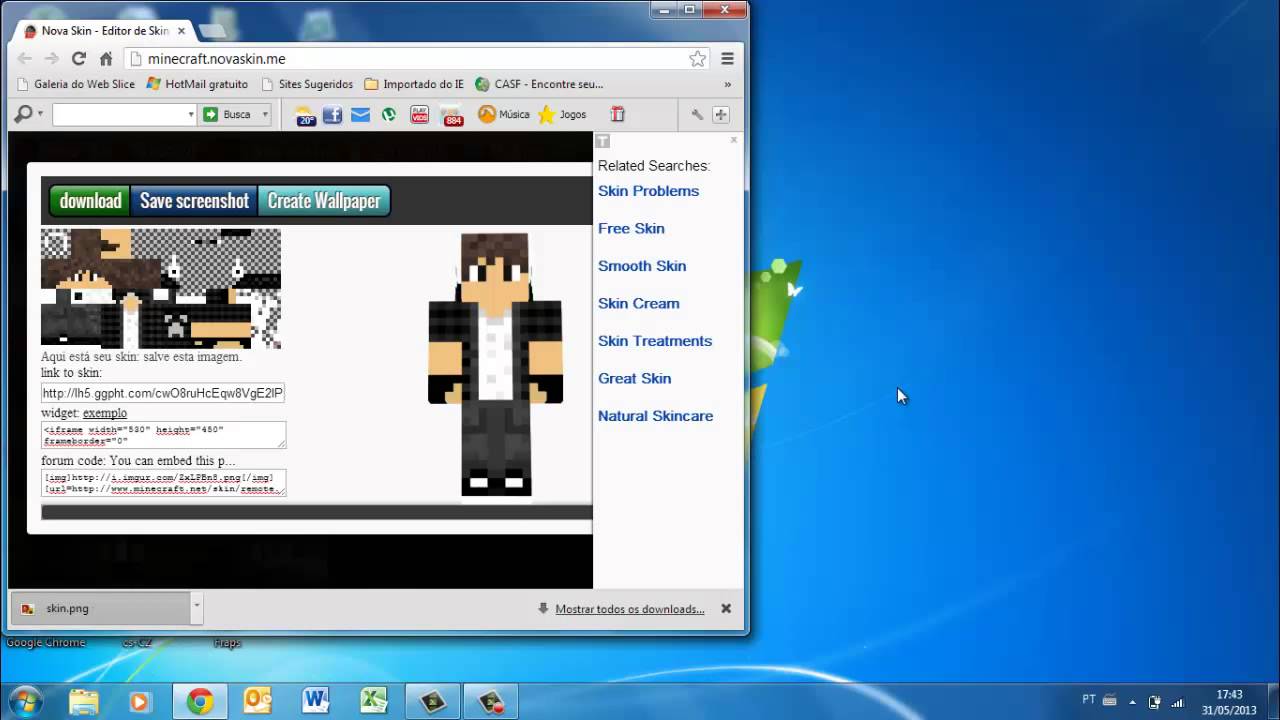Viewport: 1280px width, 720px height.
Task: Expand the toolbar search field dropdown
Action: coord(191,115)
